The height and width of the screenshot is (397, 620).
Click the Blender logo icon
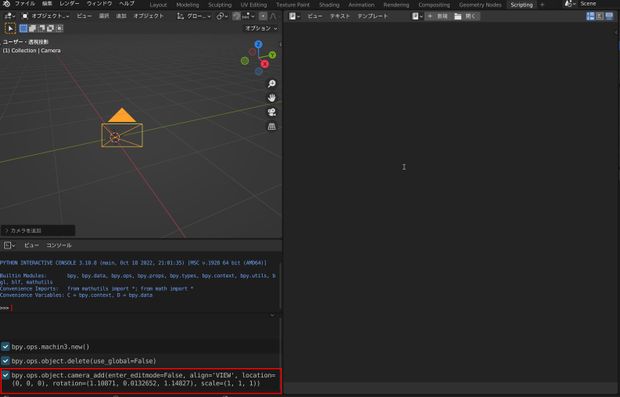(x=6, y=4)
